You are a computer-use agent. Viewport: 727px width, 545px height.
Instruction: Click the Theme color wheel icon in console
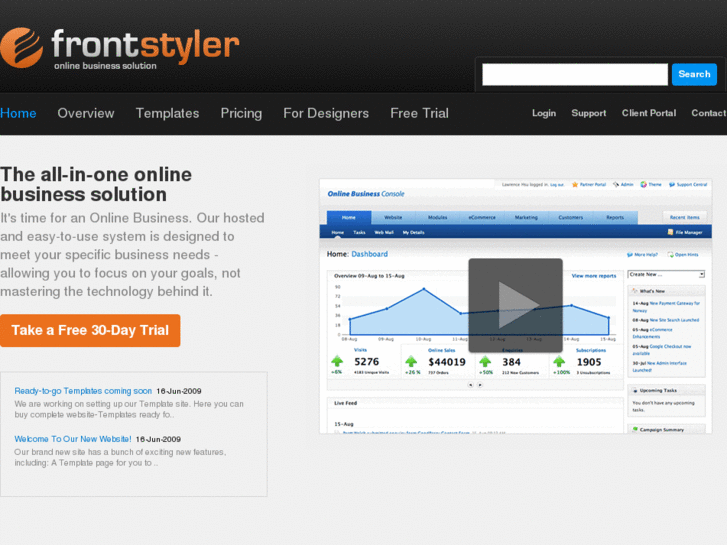pos(644,185)
